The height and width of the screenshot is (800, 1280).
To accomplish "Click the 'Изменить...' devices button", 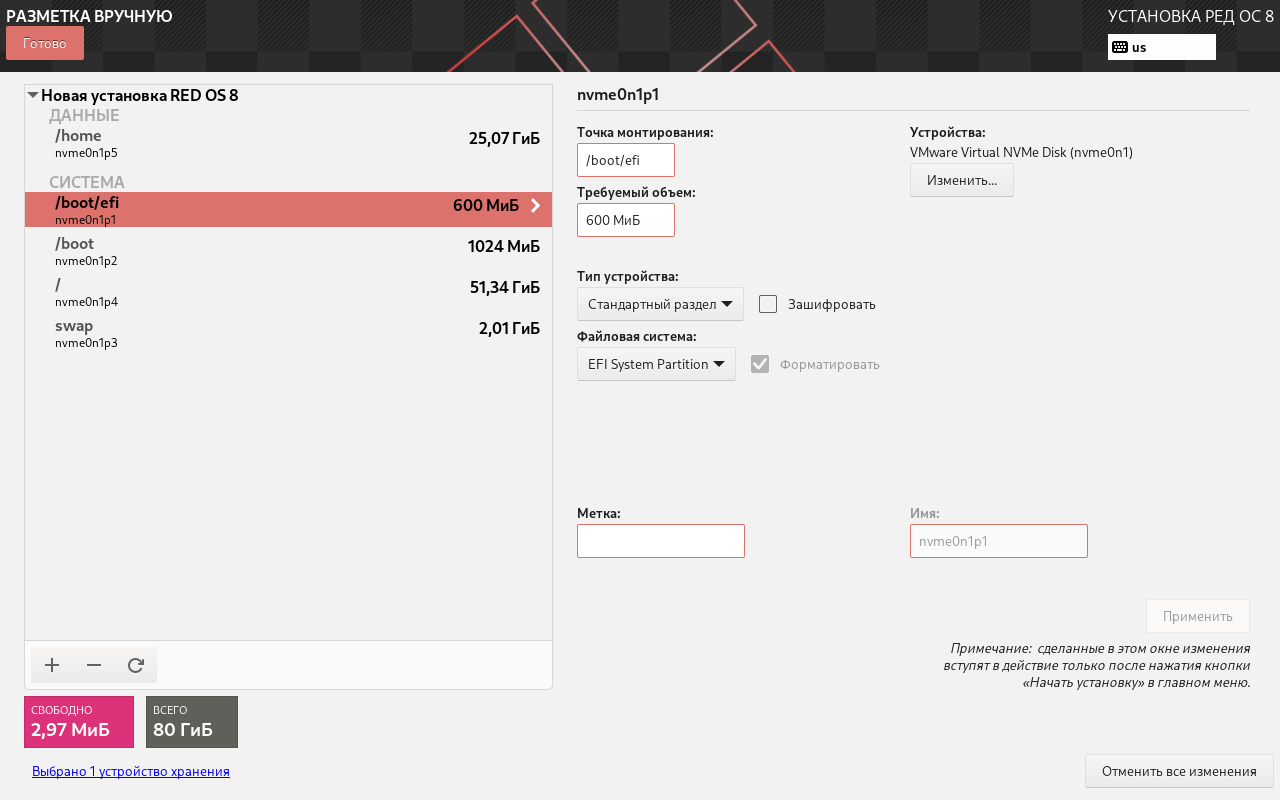I will click(x=962, y=180).
